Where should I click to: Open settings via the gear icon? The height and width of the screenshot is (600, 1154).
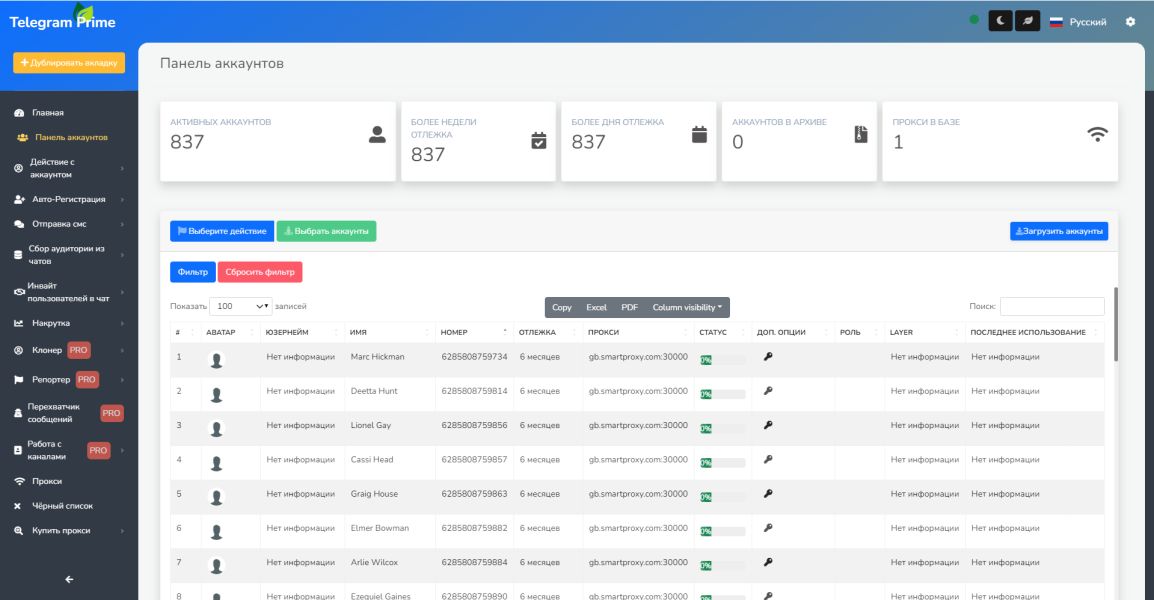coord(1131,21)
